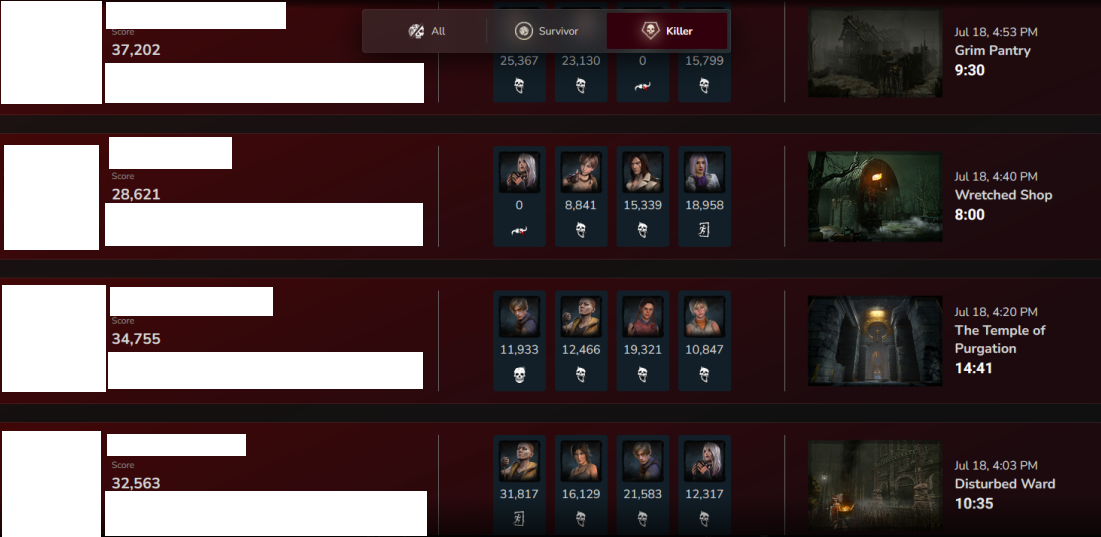The image size is (1101, 537).
Task: Open the Wretched Shop map thumbnail
Action: 875,197
